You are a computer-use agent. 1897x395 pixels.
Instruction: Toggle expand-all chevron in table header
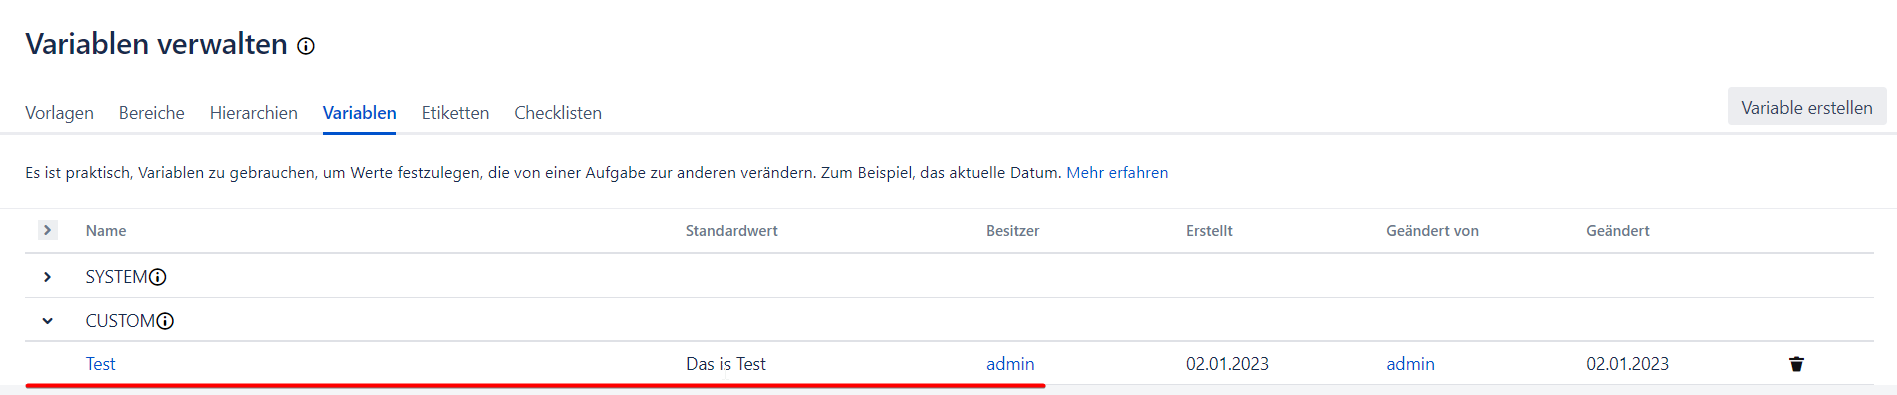pyautogui.click(x=47, y=230)
